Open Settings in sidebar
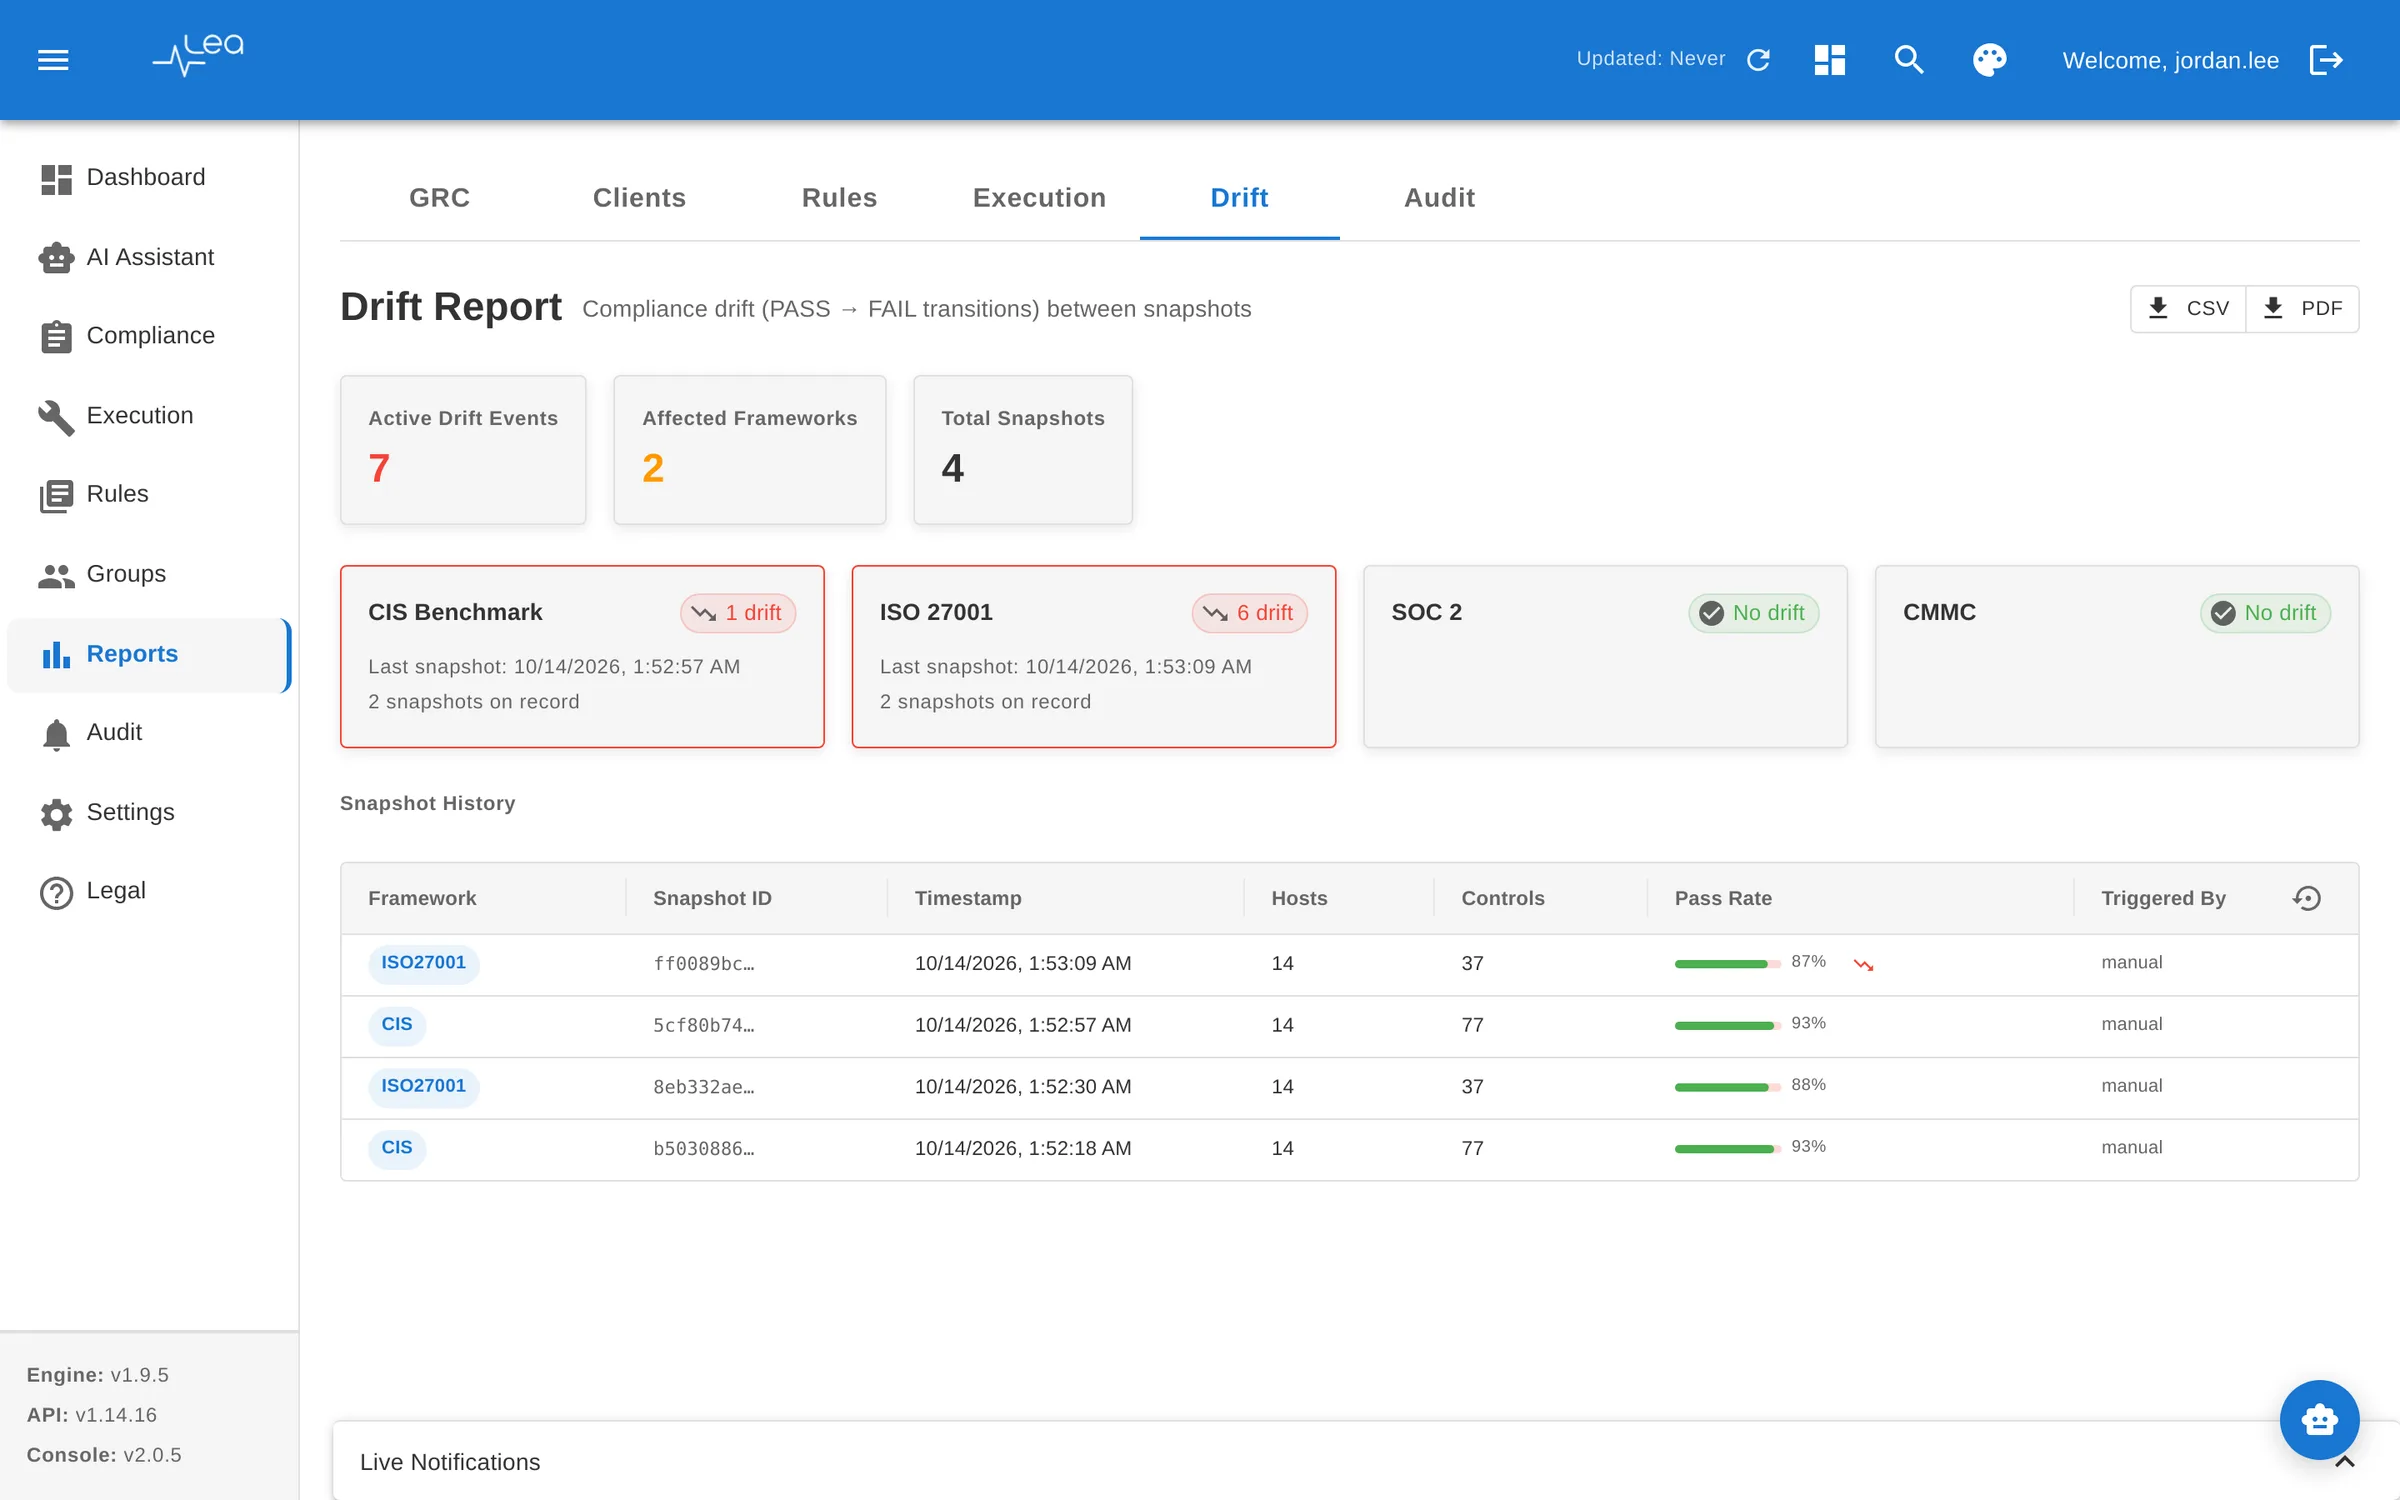This screenshot has width=2400, height=1500. [148, 812]
